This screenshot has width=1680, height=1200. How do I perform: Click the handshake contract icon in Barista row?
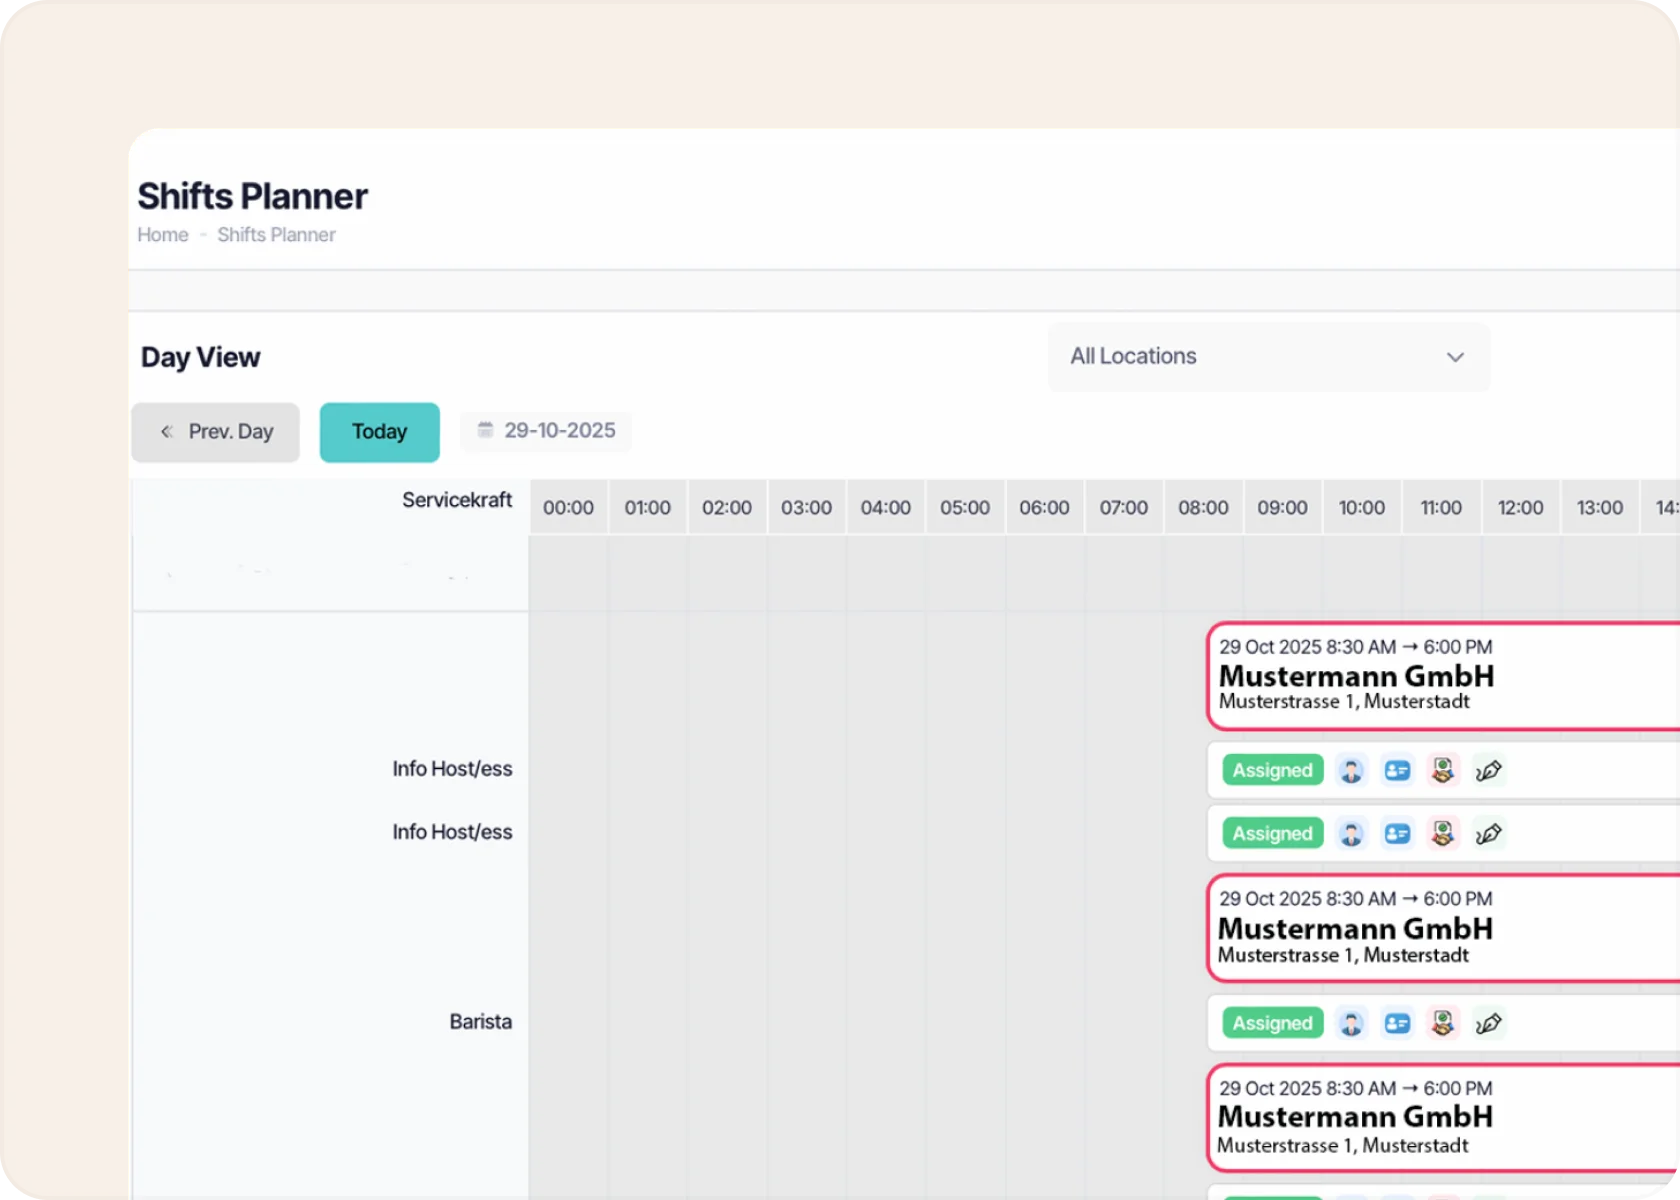click(1443, 1023)
